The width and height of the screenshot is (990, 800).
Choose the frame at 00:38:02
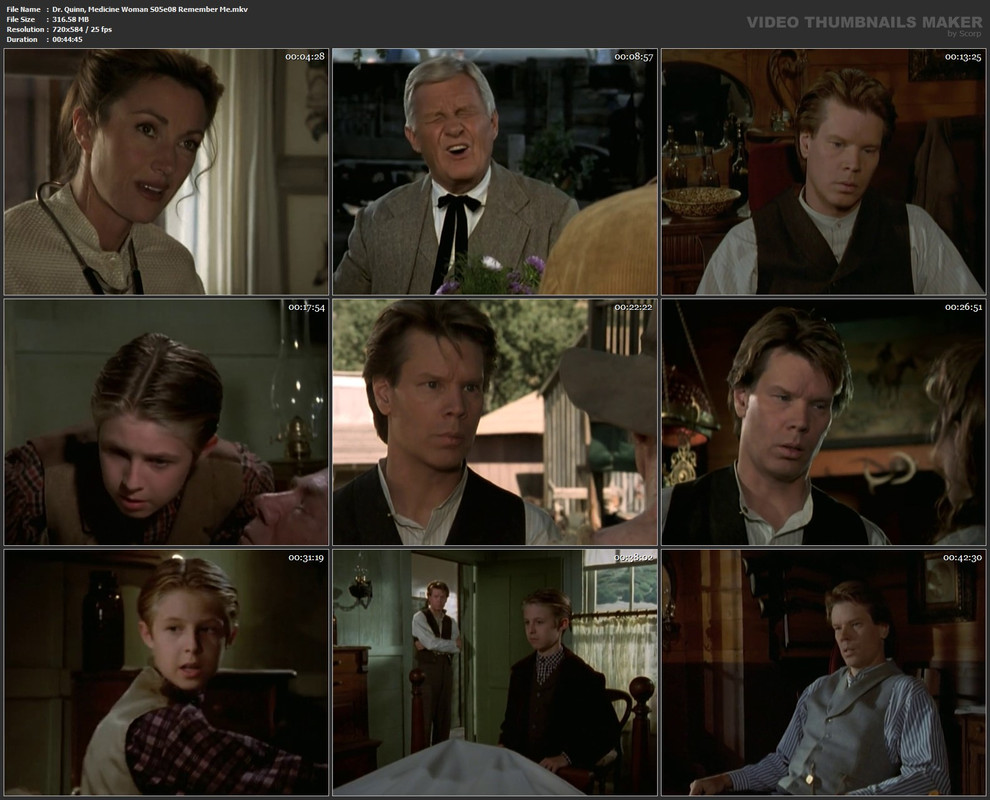[495, 672]
